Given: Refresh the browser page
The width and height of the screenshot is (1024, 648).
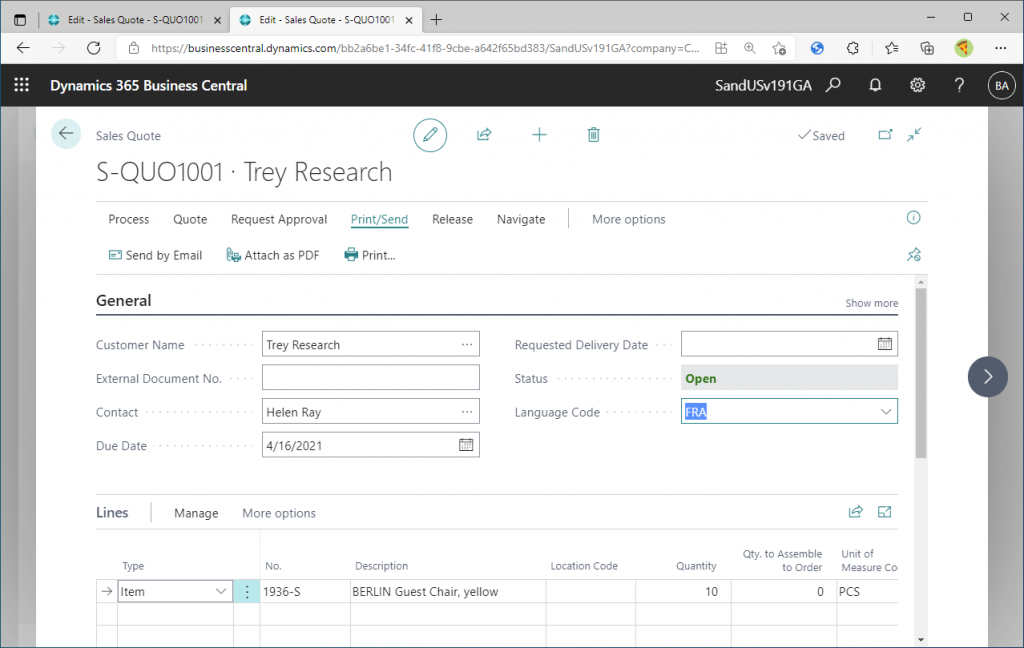Looking at the screenshot, I should (x=93, y=48).
